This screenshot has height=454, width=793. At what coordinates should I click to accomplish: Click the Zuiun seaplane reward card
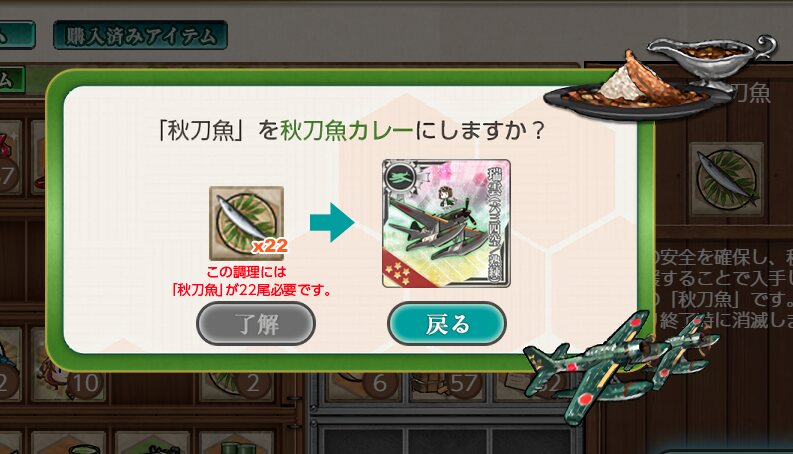pos(446,223)
